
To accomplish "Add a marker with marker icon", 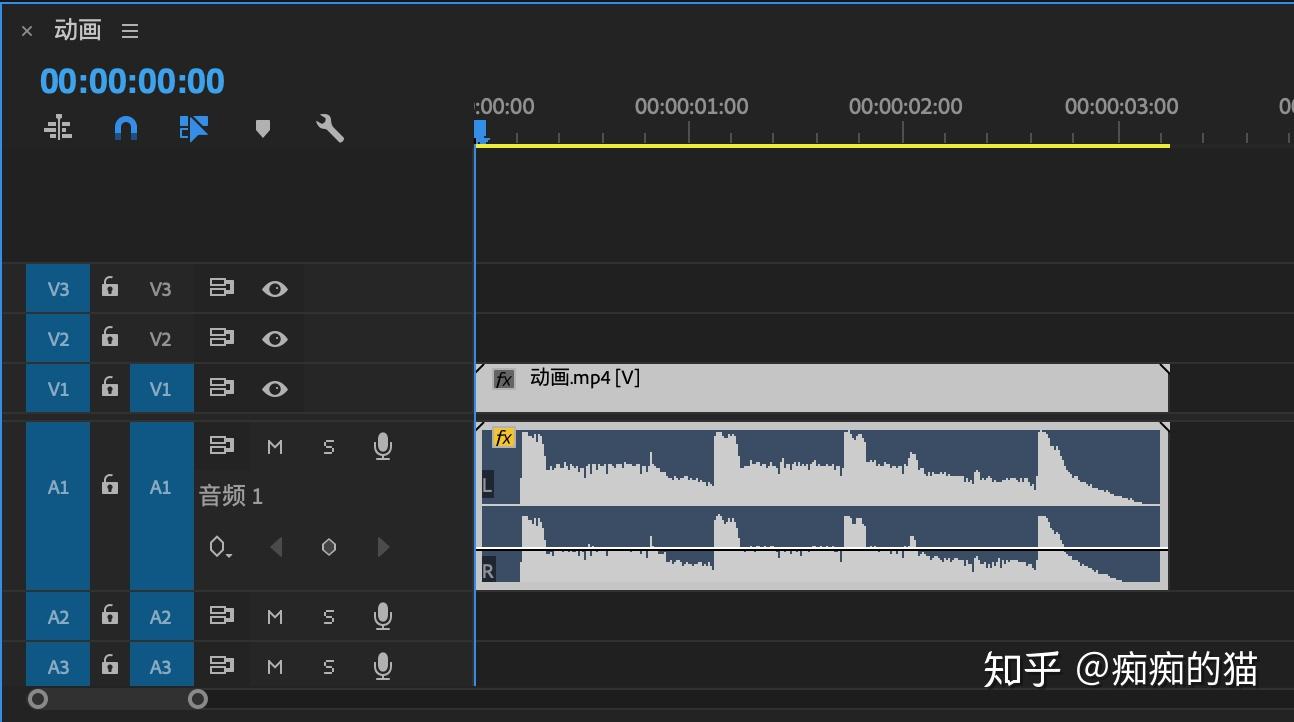I will tap(263, 129).
